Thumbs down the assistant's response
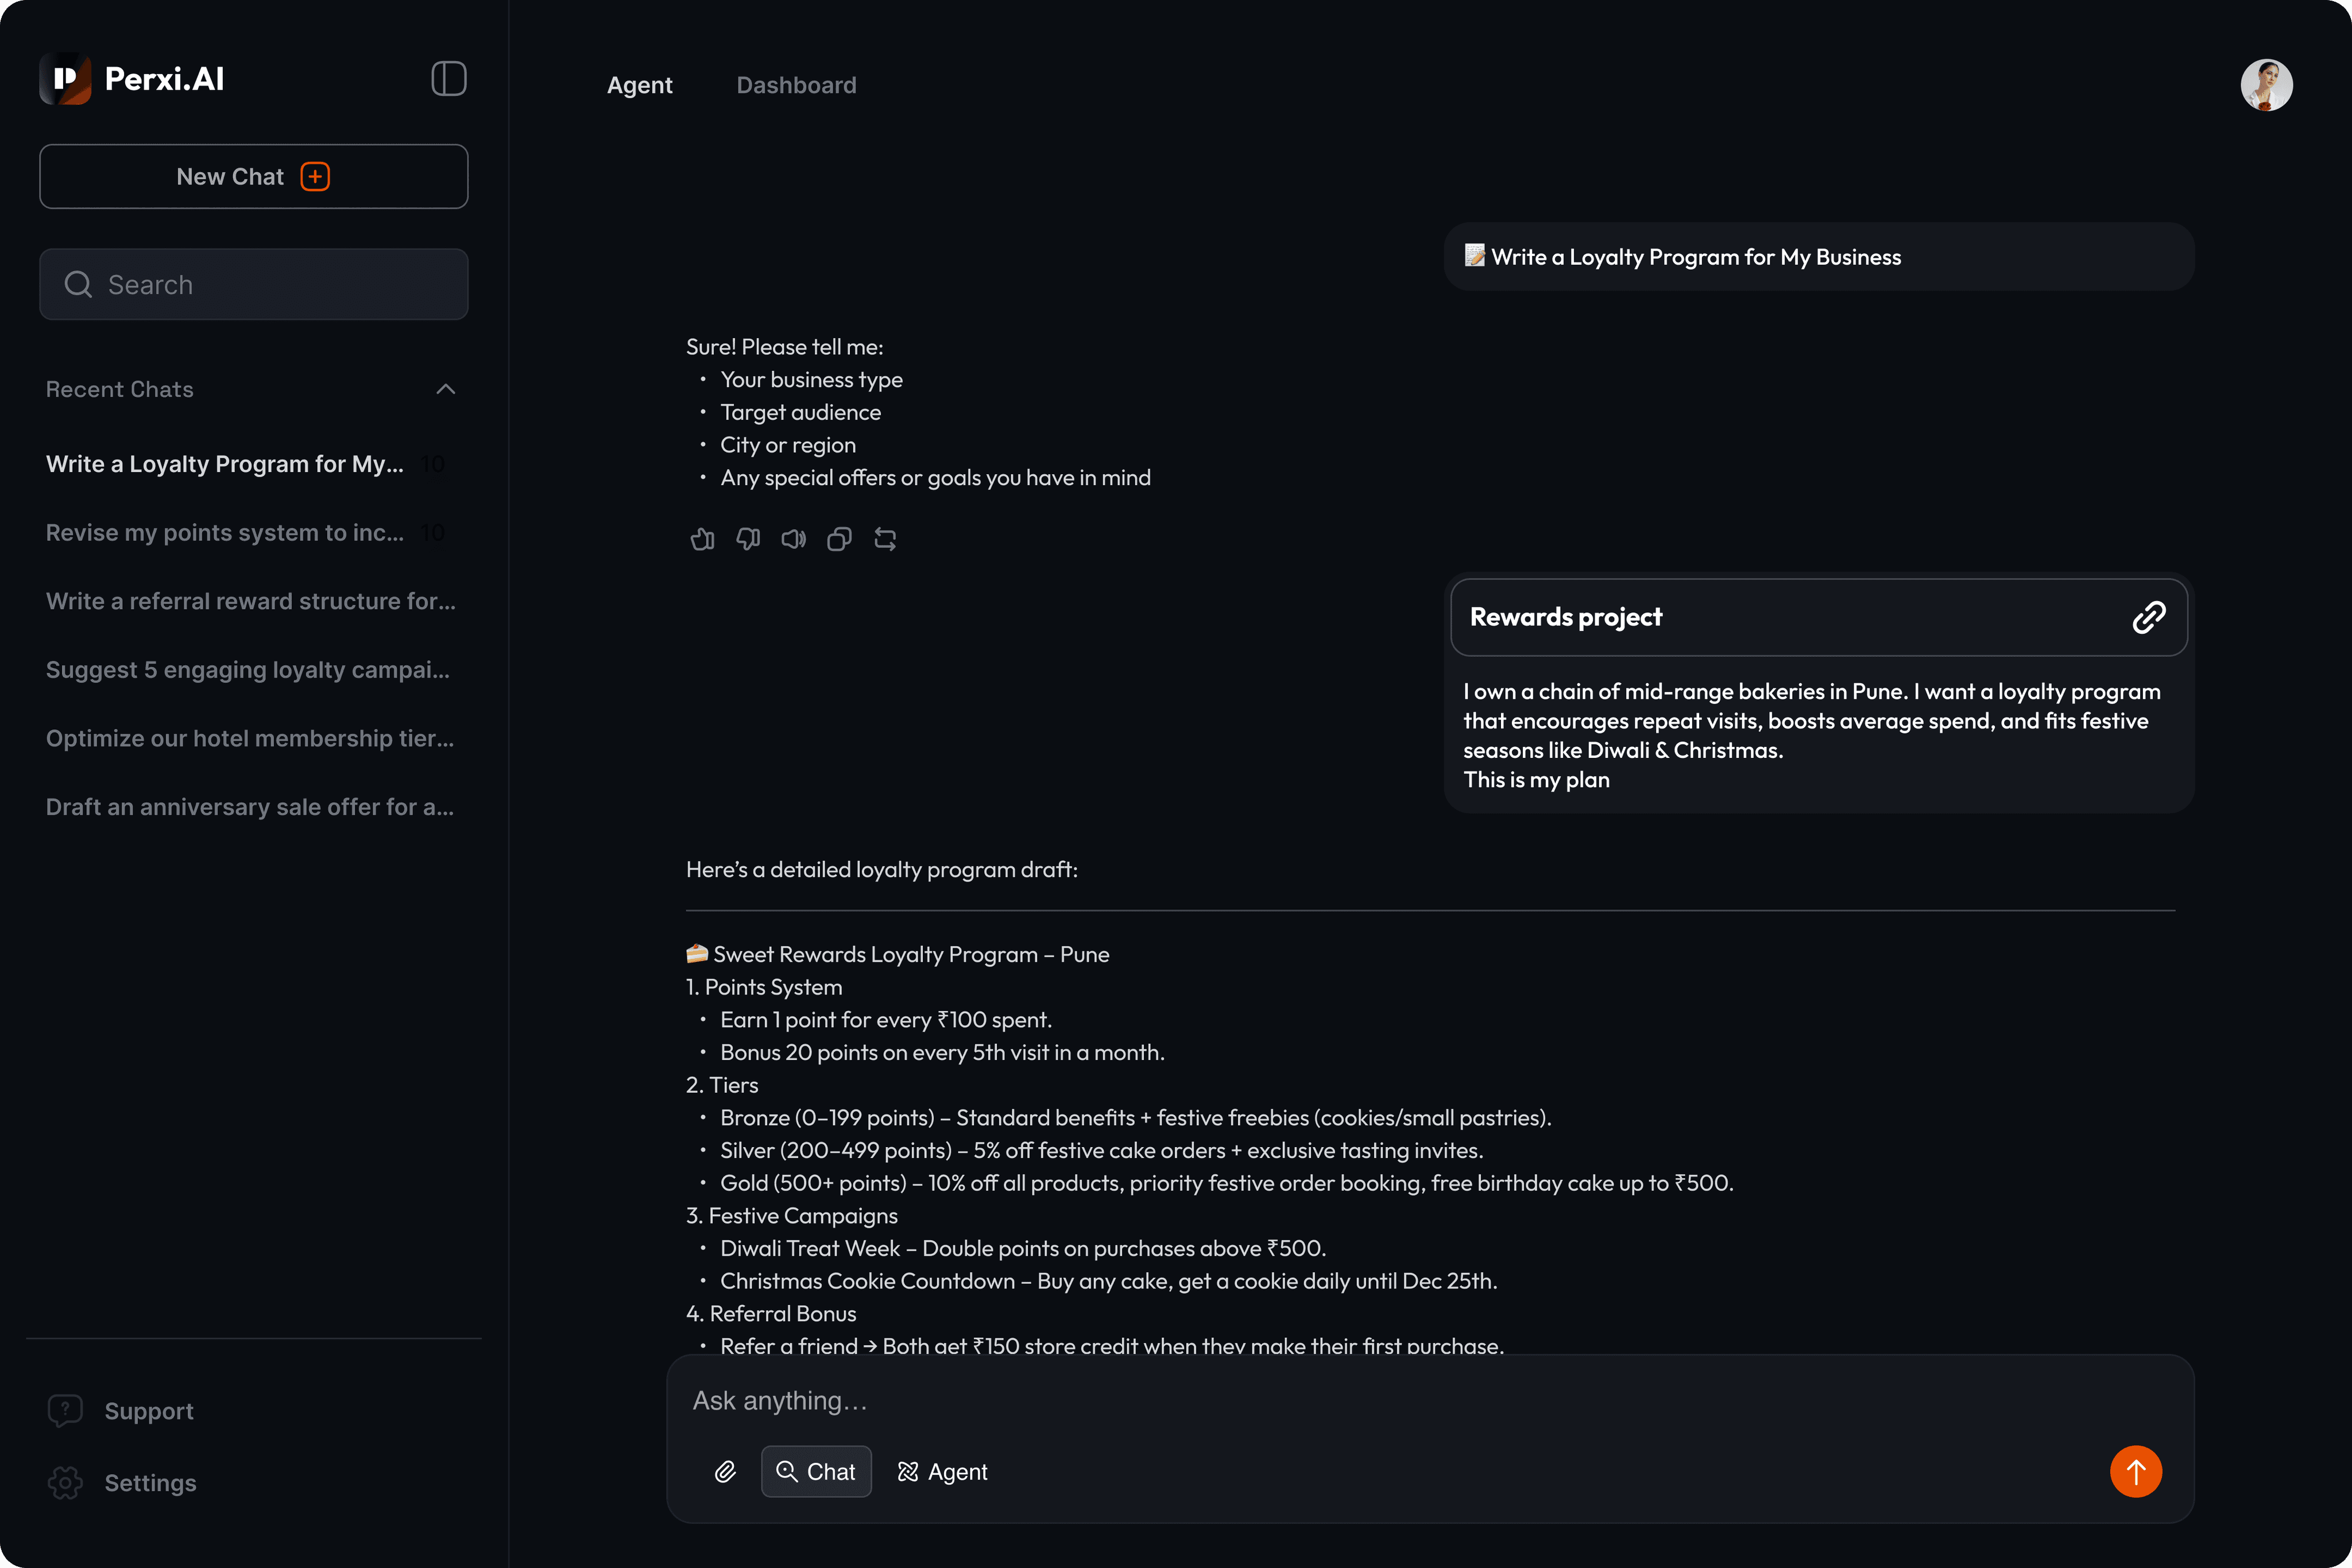The image size is (2352, 1568). coord(747,539)
